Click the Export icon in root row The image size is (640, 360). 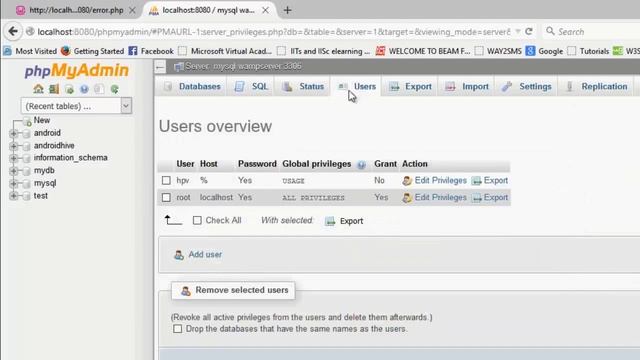point(476,198)
